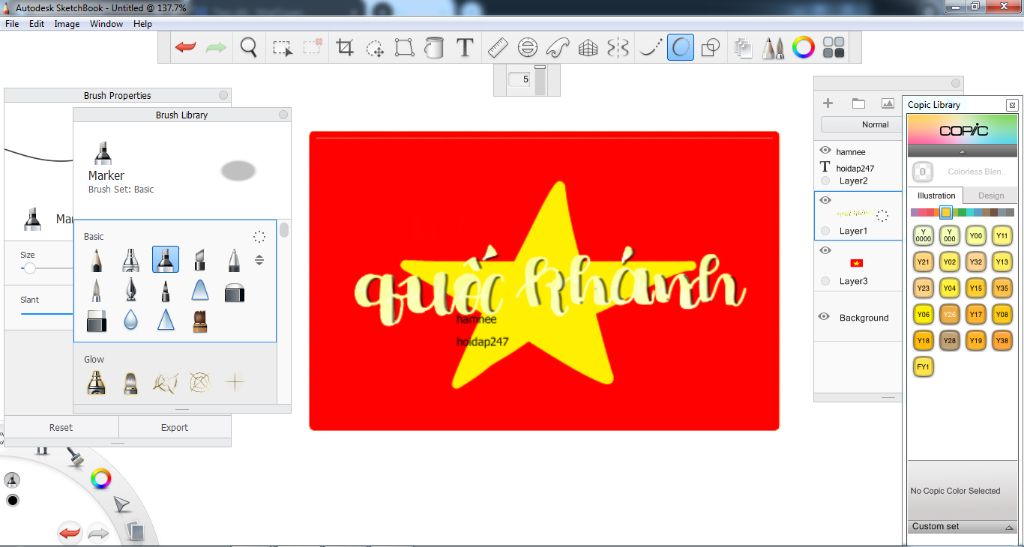
Task: Open the Help menu
Action: click(142, 23)
